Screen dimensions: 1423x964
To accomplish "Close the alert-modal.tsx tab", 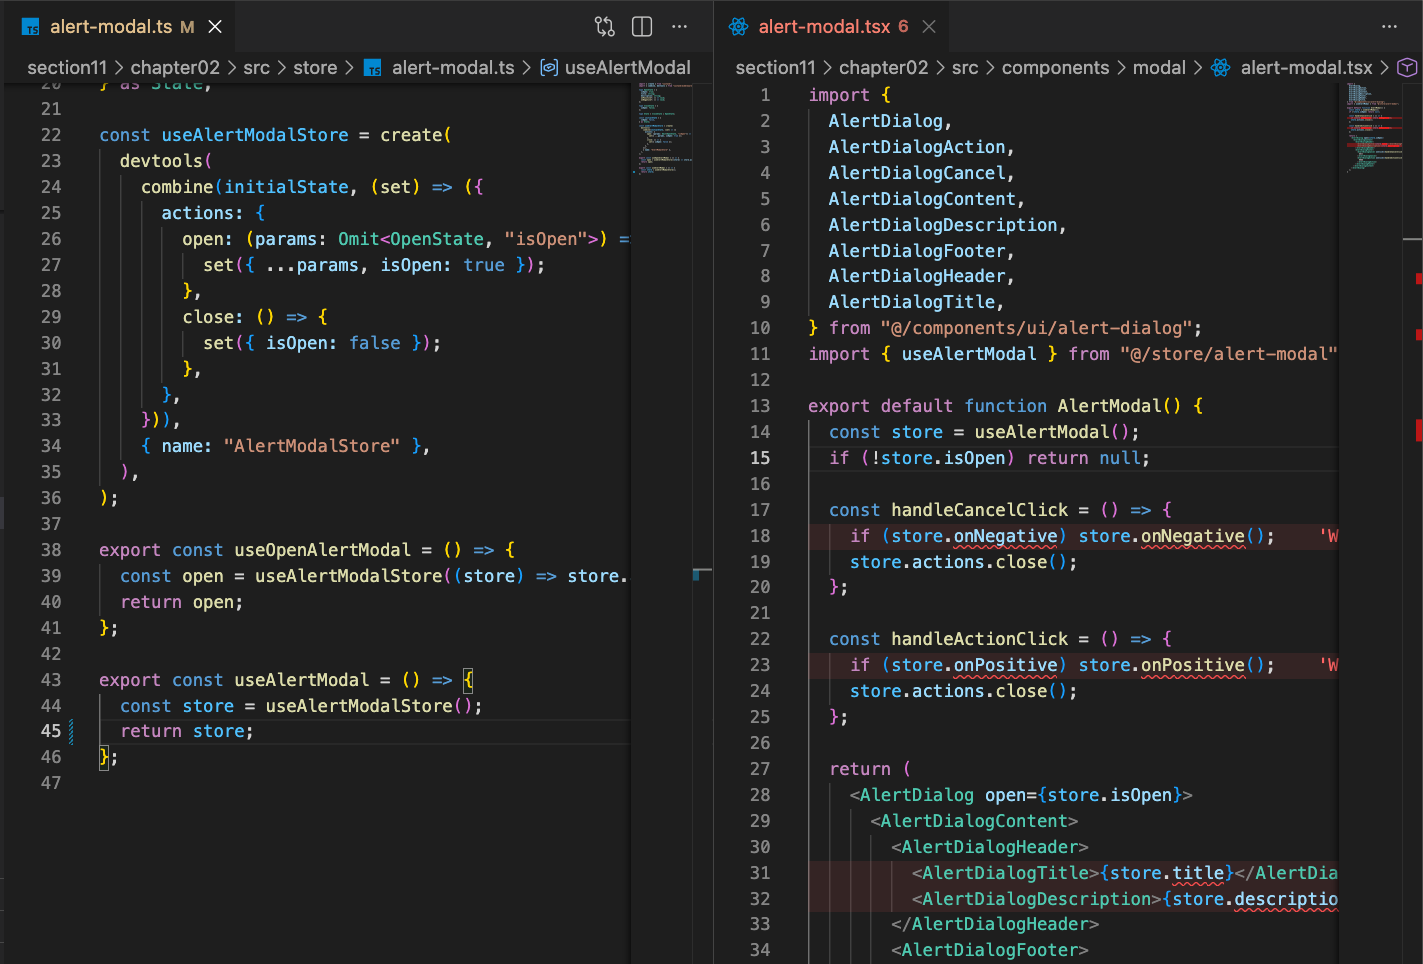I will pyautogui.click(x=929, y=27).
